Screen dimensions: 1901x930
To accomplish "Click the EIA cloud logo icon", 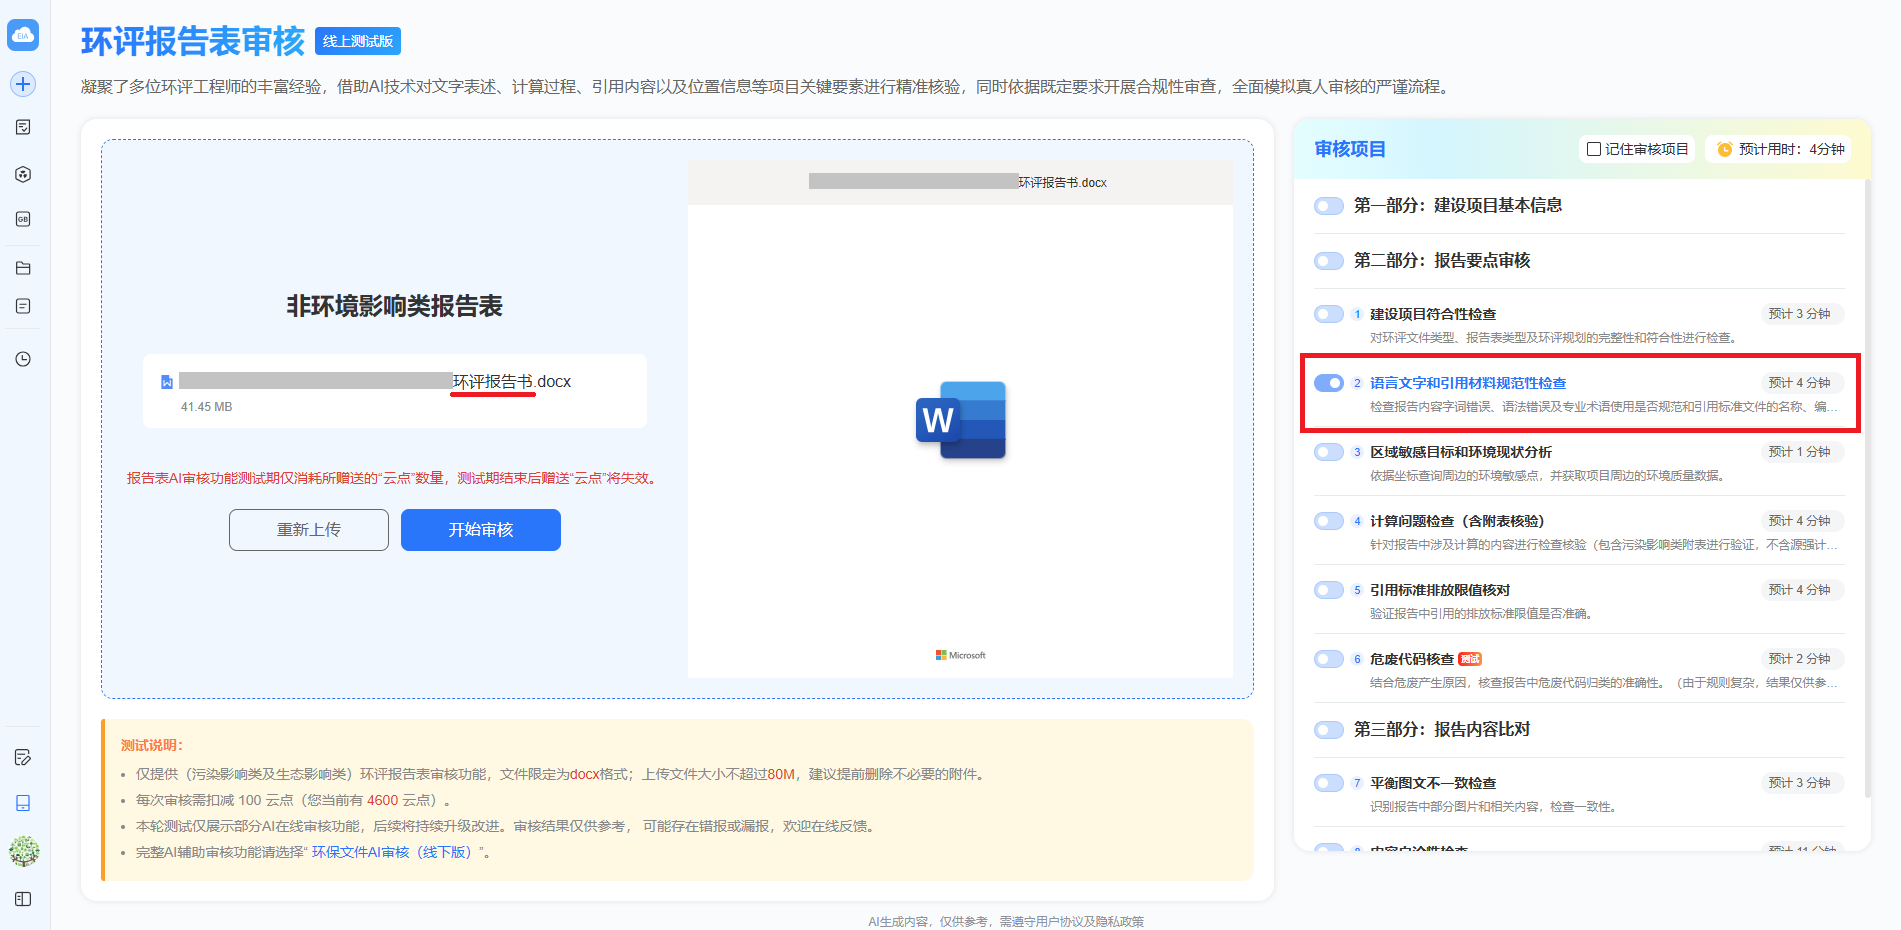I will [x=23, y=35].
